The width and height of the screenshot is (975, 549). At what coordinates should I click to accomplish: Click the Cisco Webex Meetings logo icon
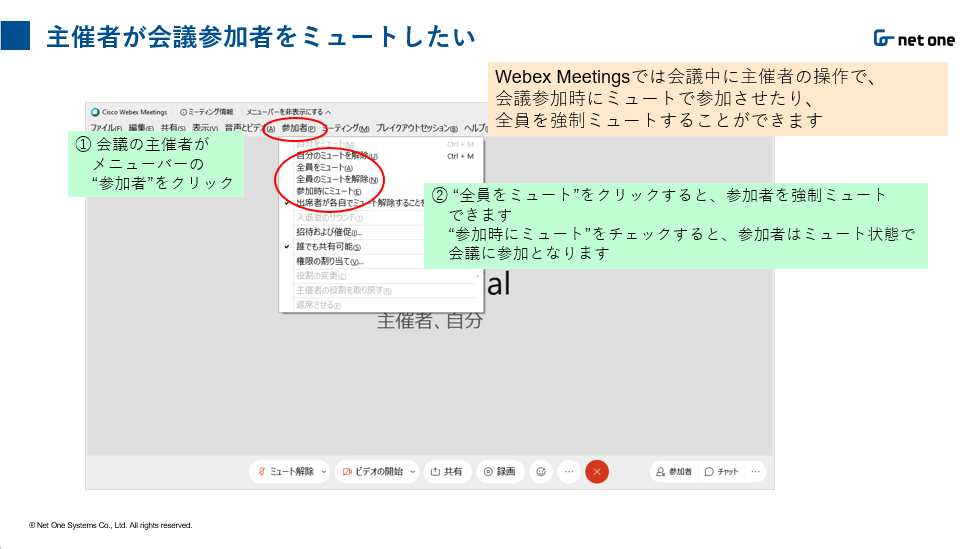click(x=95, y=113)
